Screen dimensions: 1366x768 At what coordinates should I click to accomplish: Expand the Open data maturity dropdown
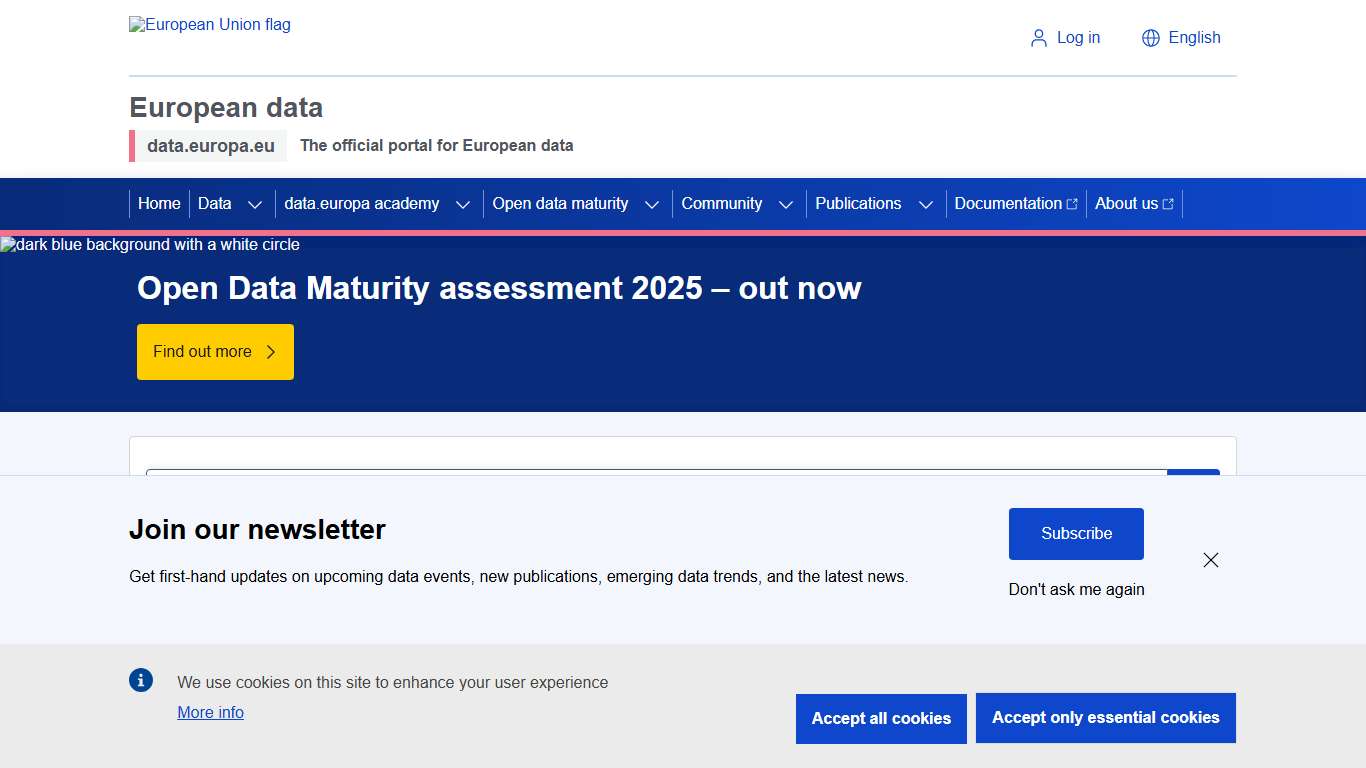click(x=652, y=204)
